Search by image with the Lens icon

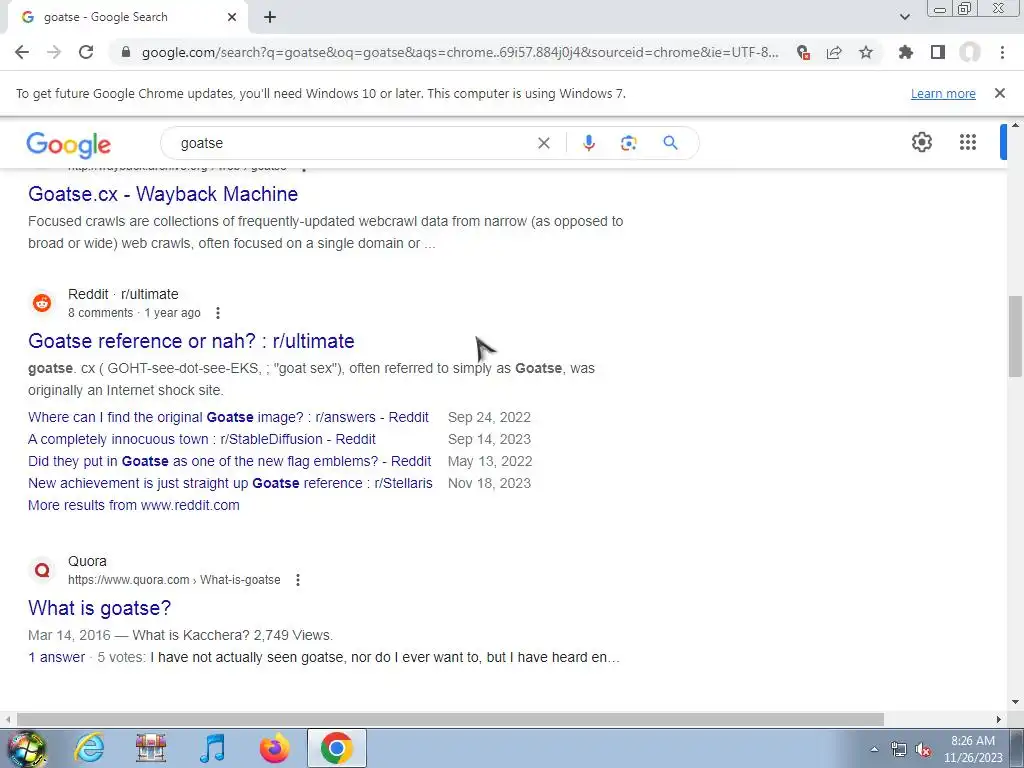tap(628, 143)
